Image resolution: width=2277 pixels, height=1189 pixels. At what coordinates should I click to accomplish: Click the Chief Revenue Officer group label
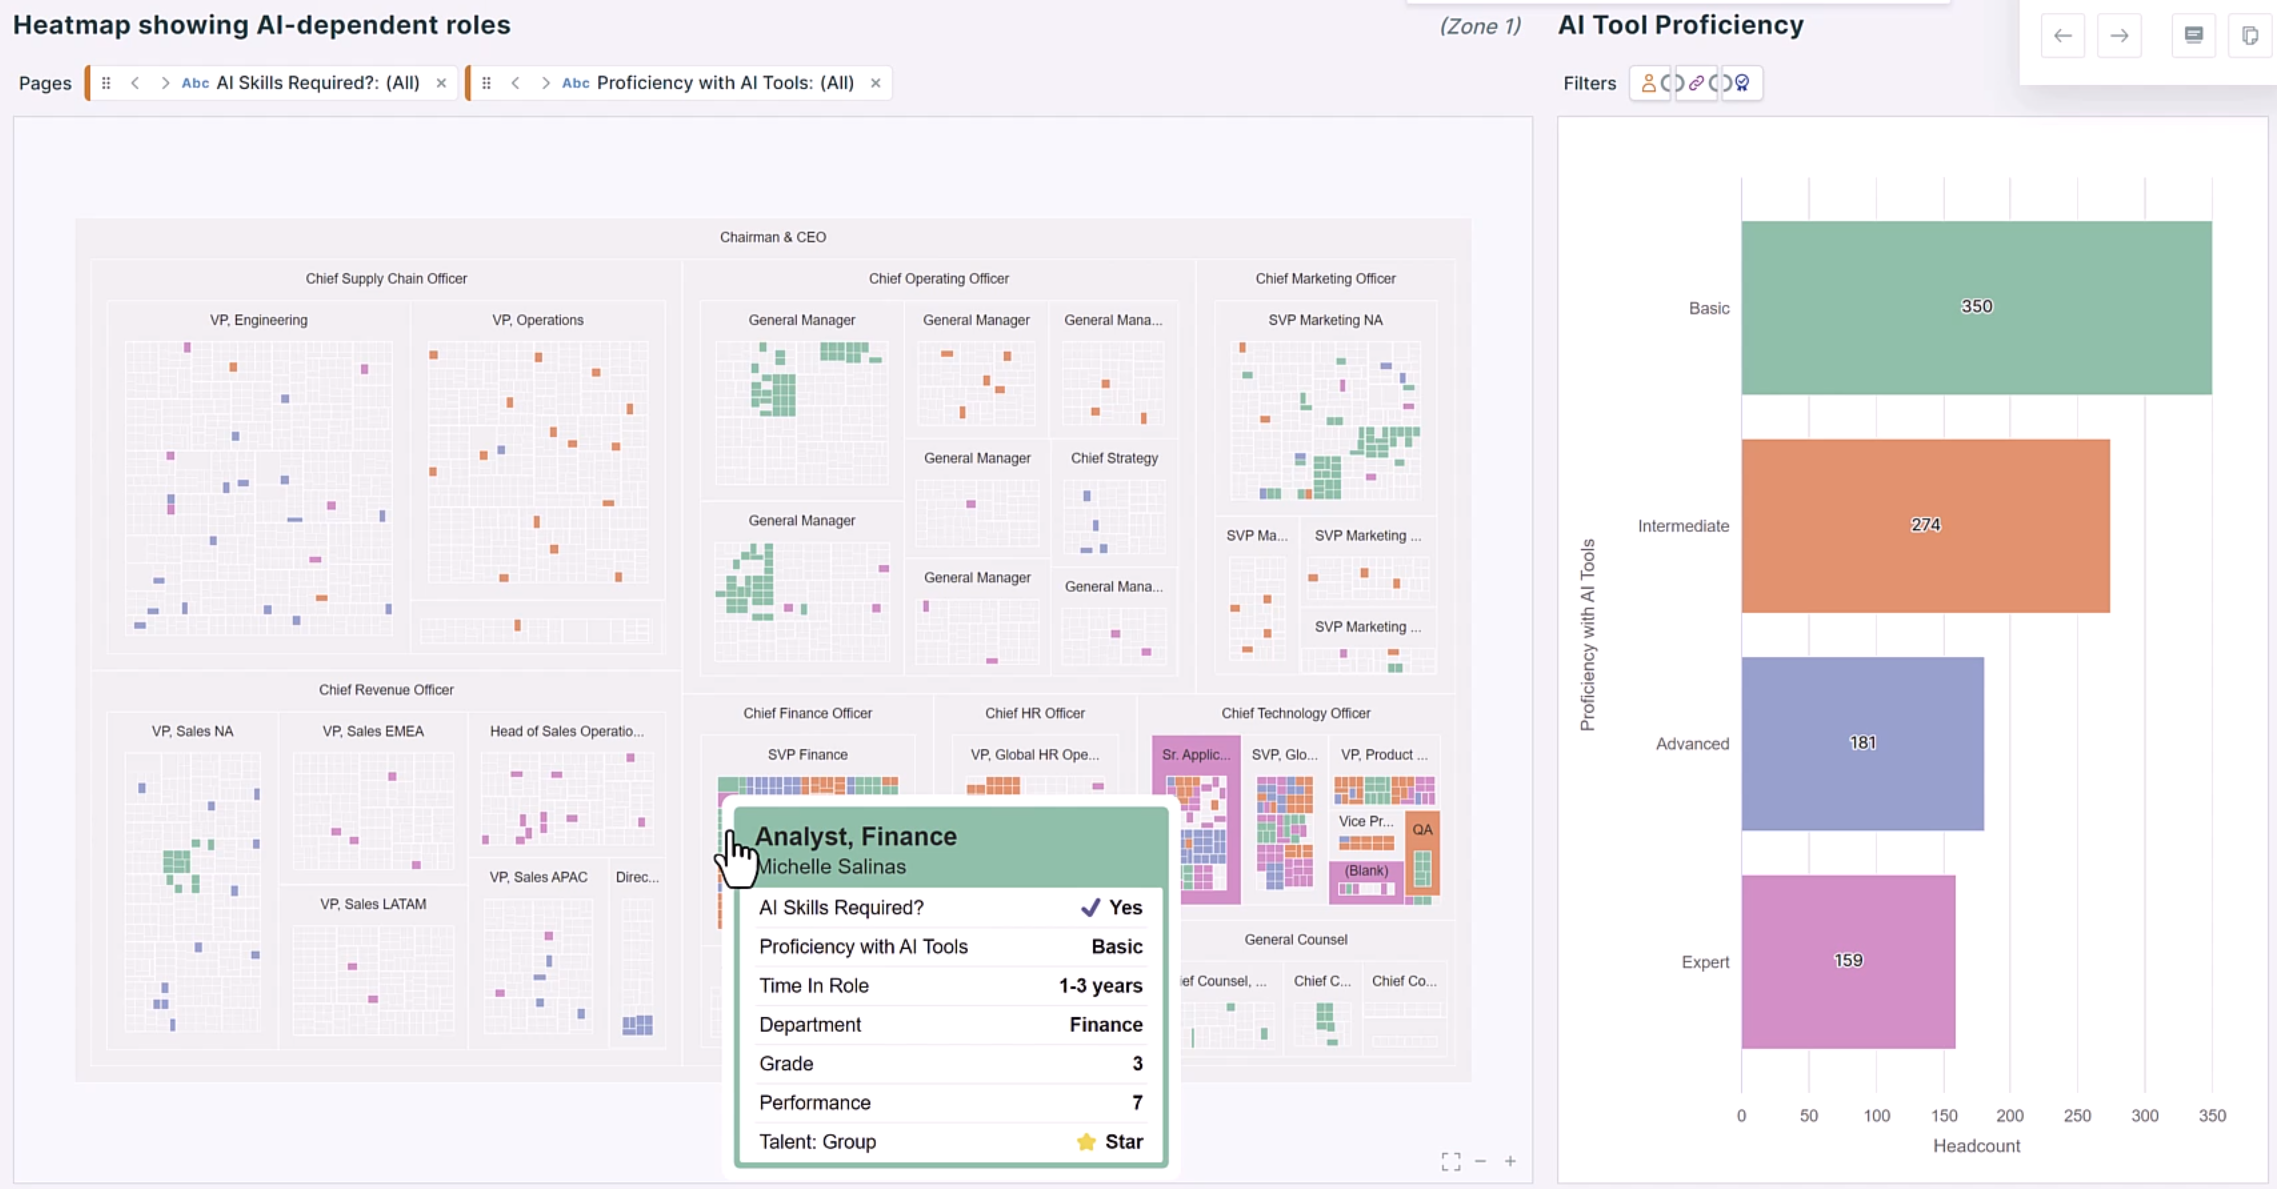[386, 690]
